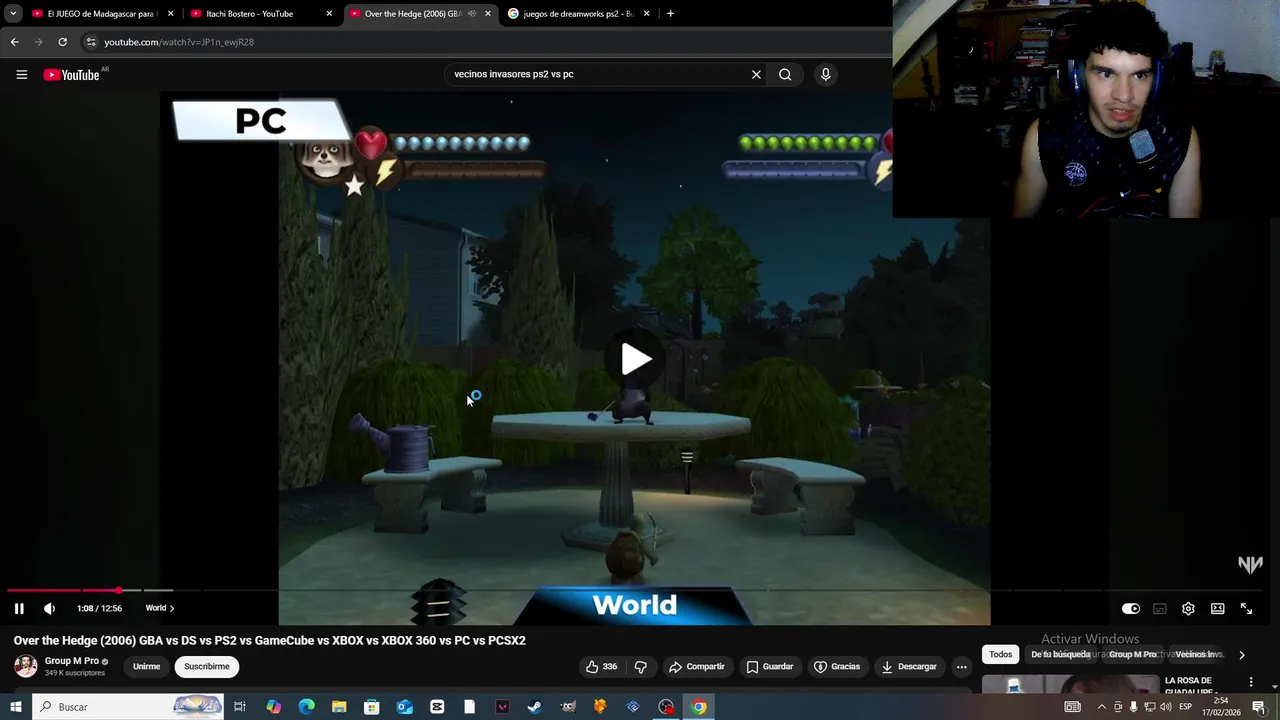This screenshot has height=720, width=1280.
Task: Run the search with the magnifier button
Action: [785, 74]
